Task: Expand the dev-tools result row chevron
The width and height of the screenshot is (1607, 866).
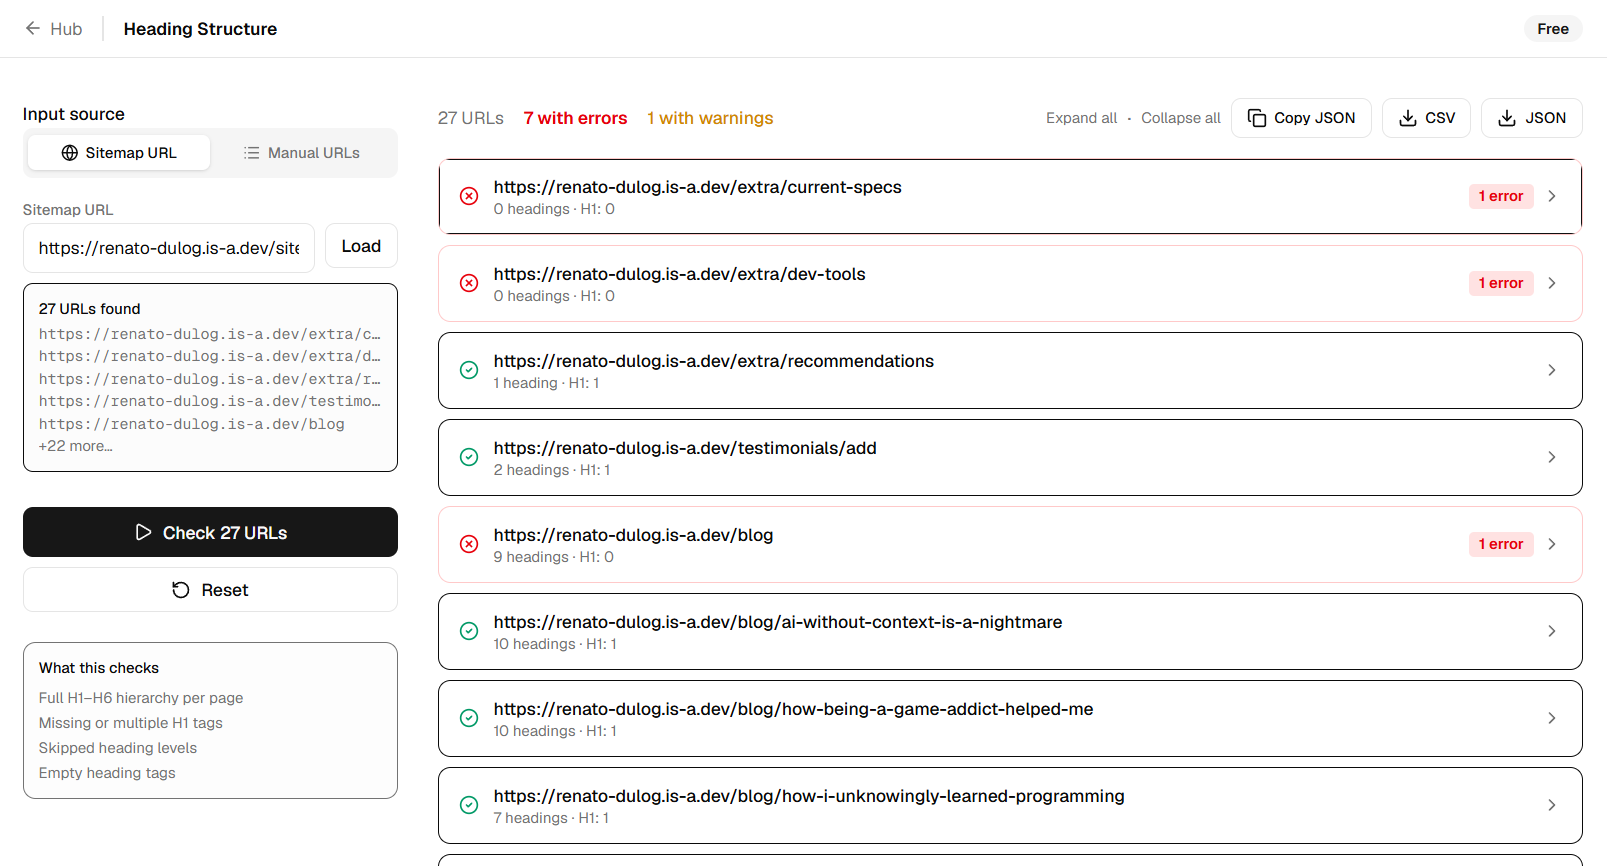Action: tap(1552, 283)
